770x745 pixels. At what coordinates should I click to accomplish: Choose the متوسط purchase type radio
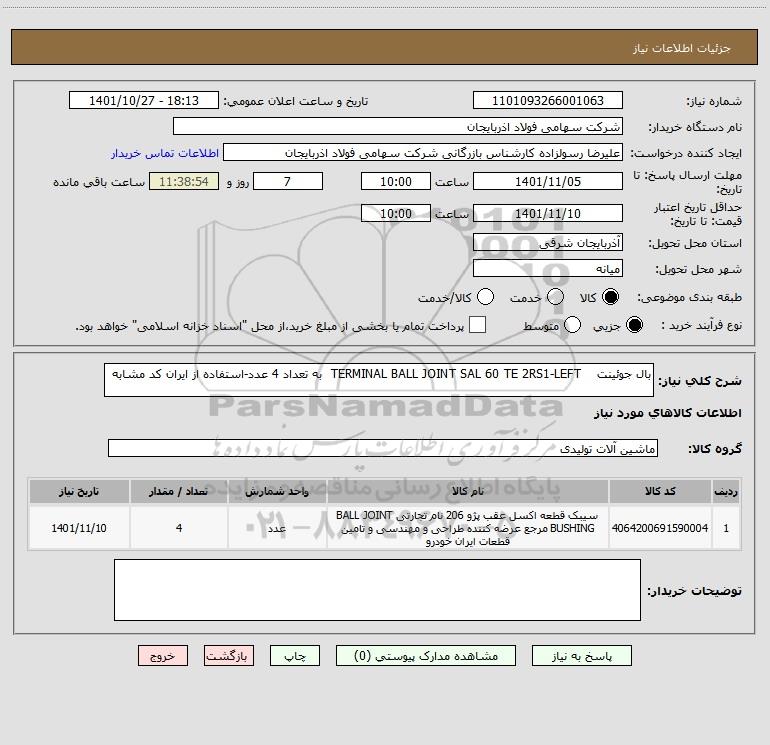click(x=573, y=325)
